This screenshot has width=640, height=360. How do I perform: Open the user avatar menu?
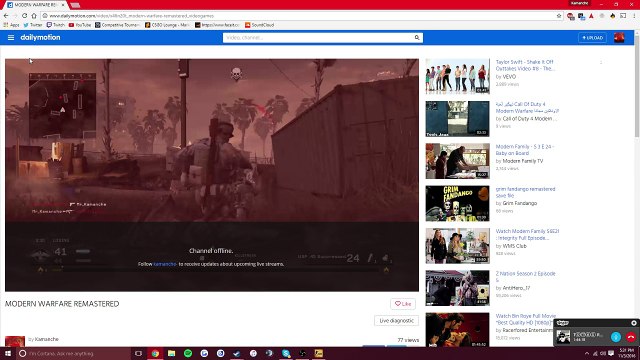[x=619, y=38]
